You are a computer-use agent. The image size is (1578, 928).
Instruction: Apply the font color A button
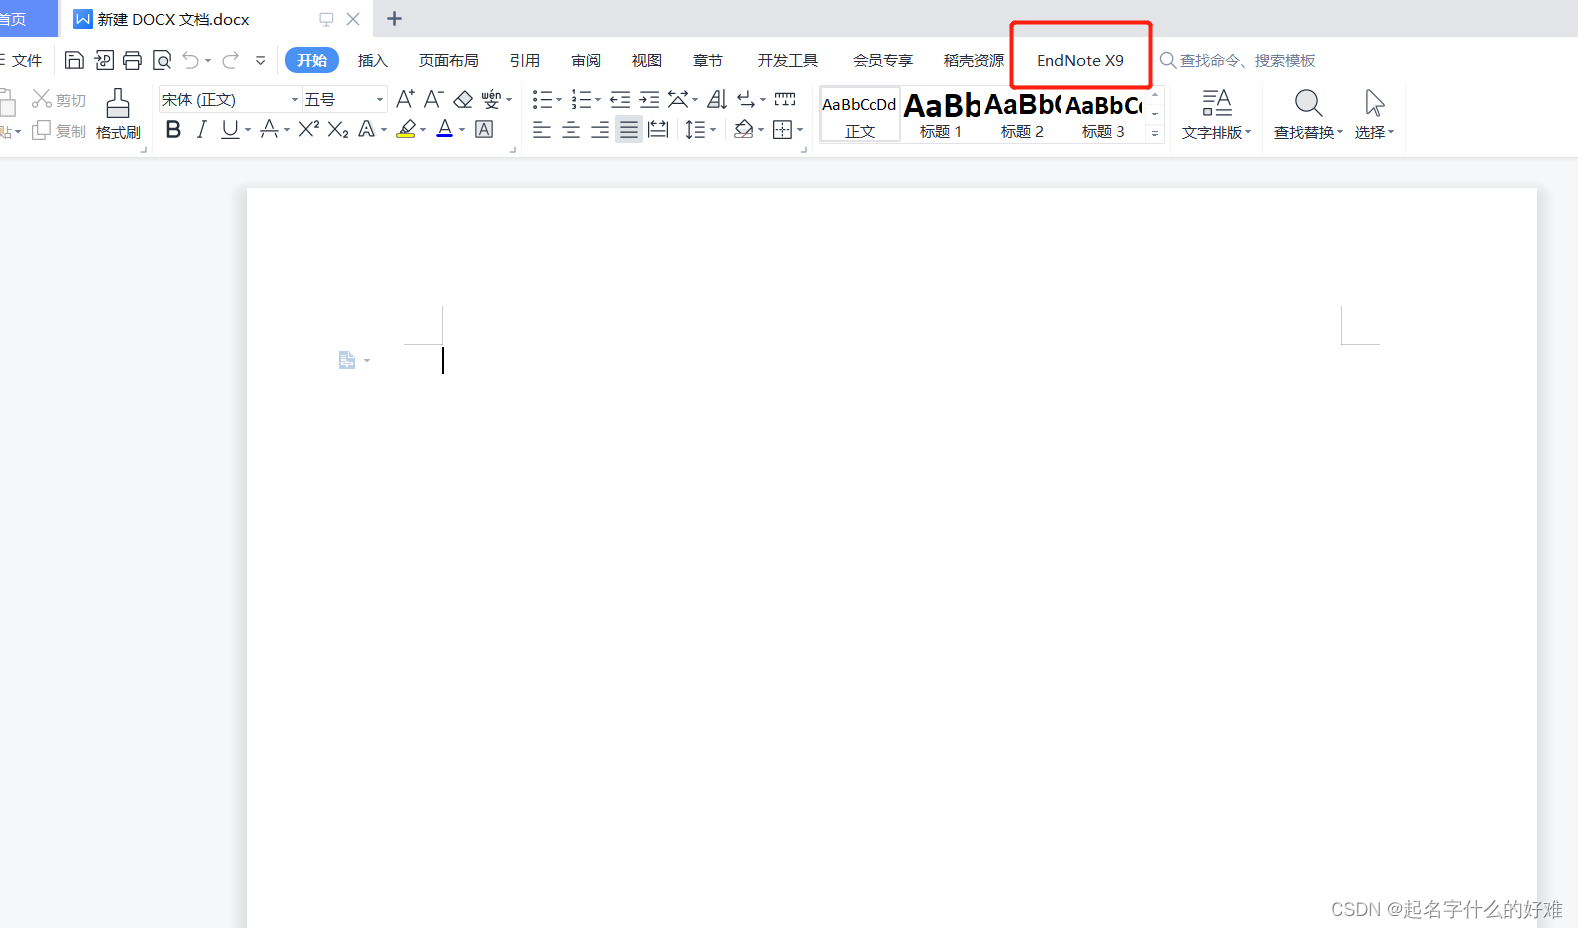(x=445, y=129)
